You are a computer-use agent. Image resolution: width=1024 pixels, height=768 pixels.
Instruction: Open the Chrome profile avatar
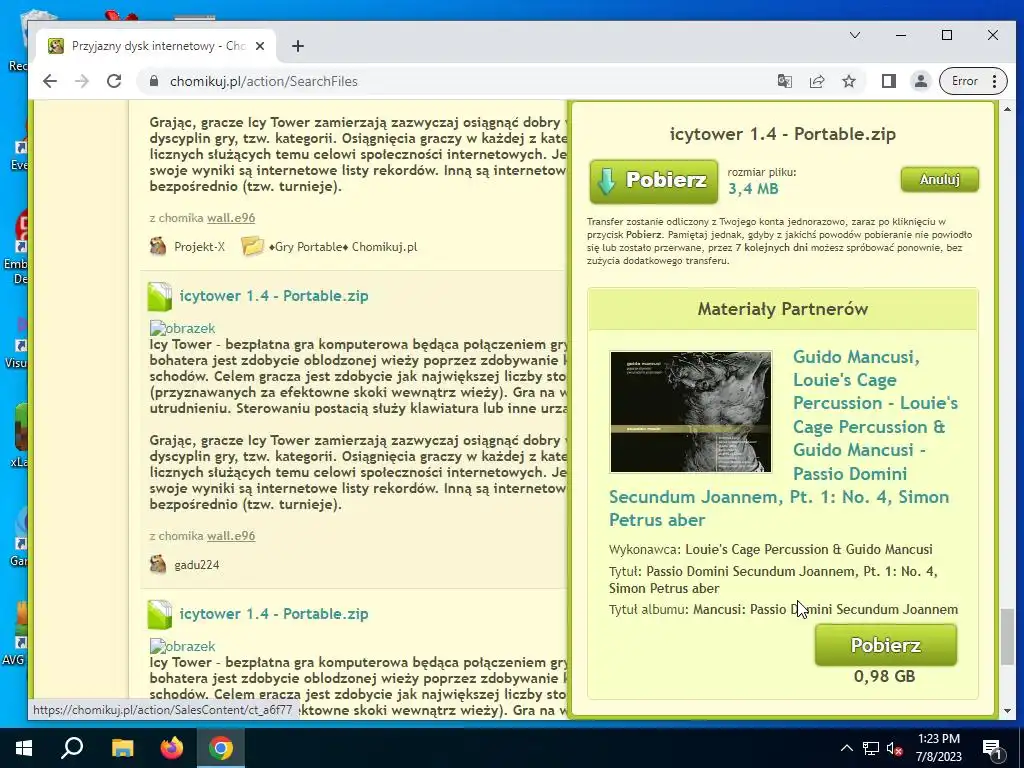(920, 81)
